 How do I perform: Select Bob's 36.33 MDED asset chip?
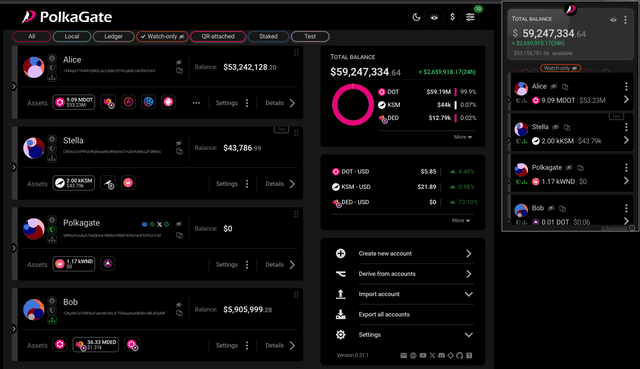point(96,345)
